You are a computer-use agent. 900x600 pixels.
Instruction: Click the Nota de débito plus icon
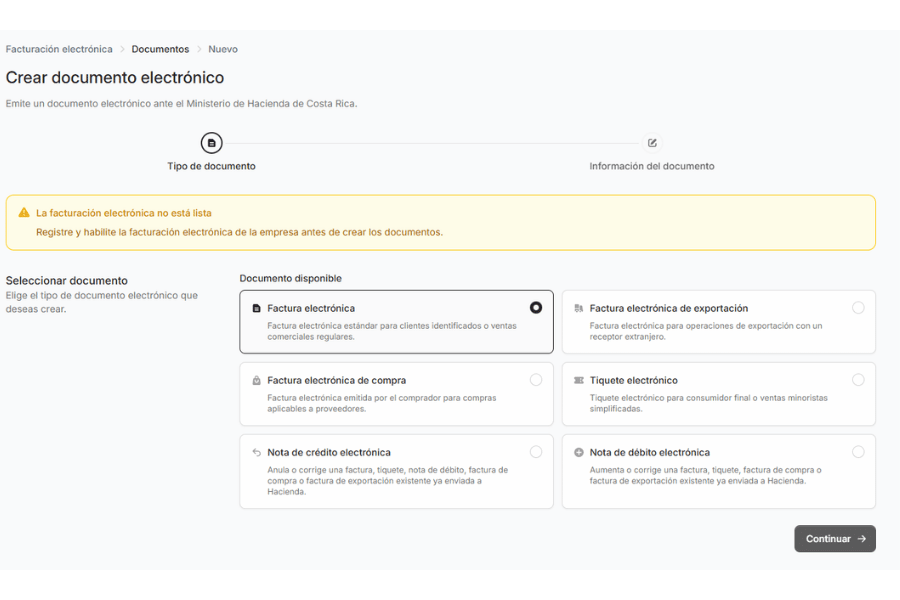click(579, 452)
